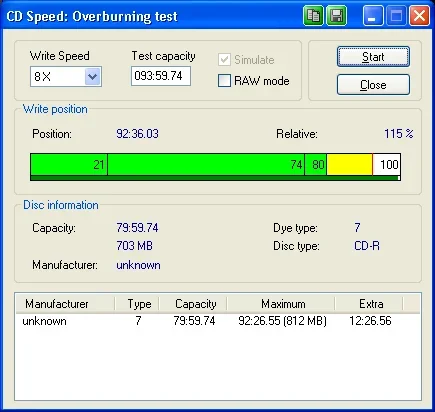
Task: Click the copy to clipboard icon
Action: (x=313, y=16)
